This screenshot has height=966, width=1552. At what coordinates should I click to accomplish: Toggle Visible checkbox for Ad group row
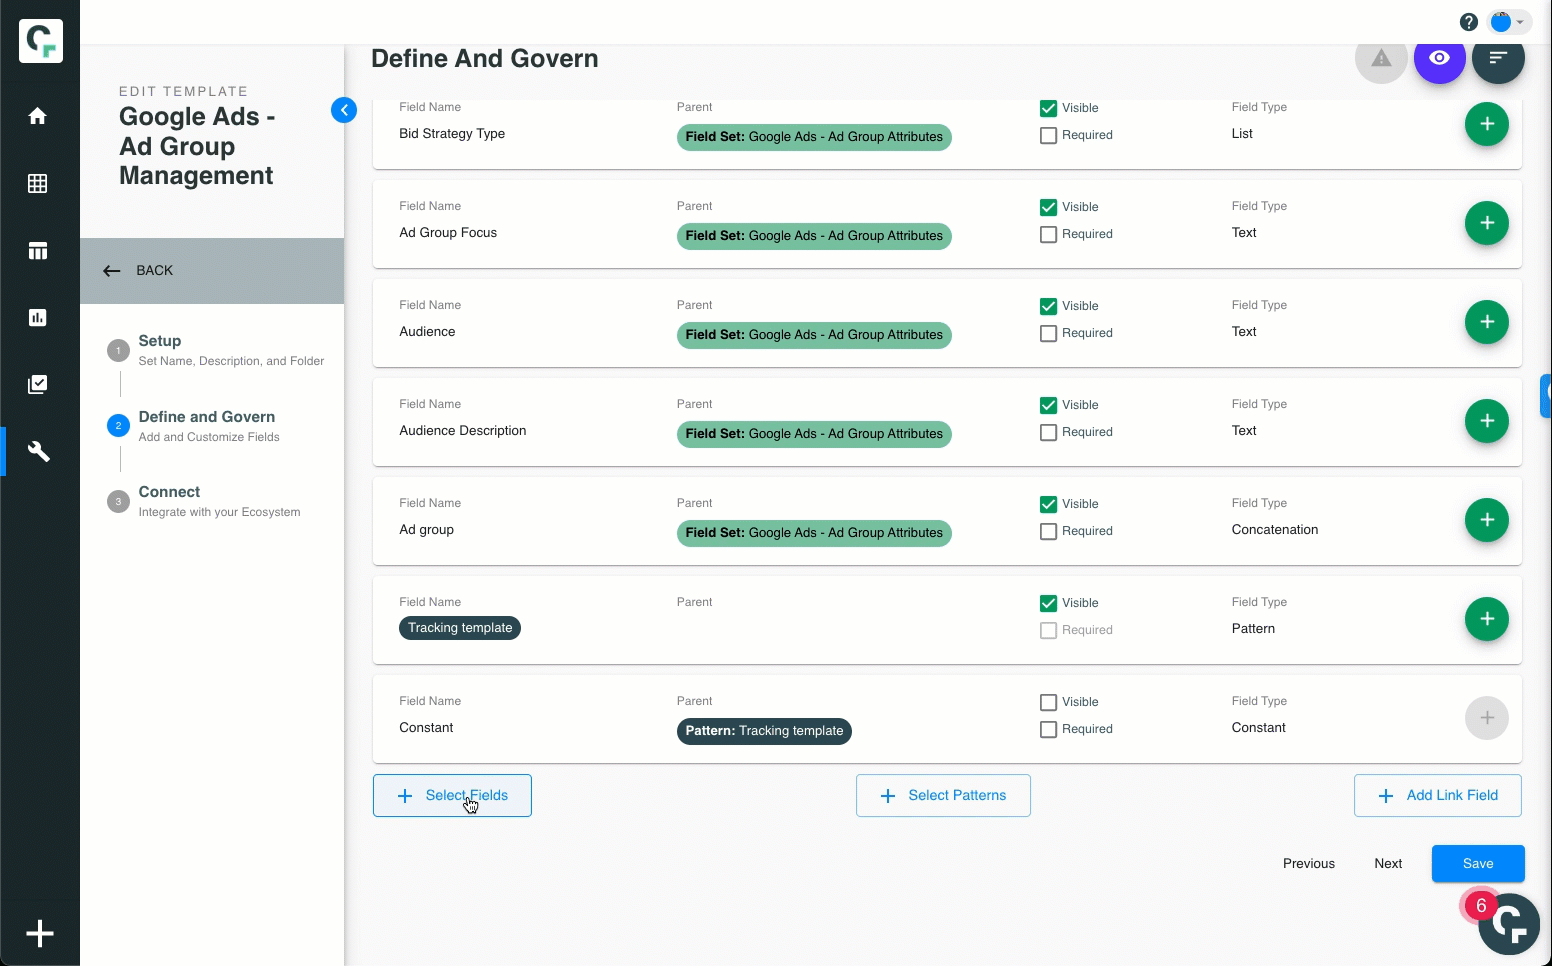click(1048, 504)
